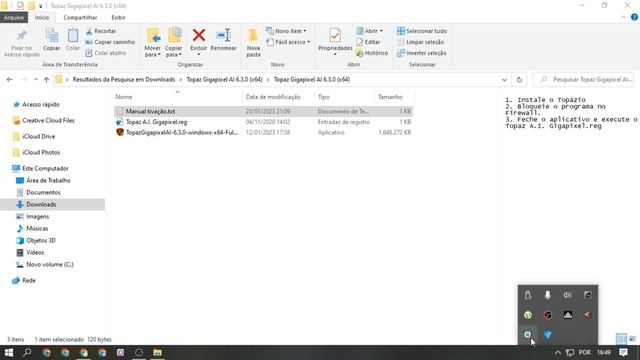Switch to details view layout icon
The width and height of the screenshot is (640, 360).
pos(621,339)
